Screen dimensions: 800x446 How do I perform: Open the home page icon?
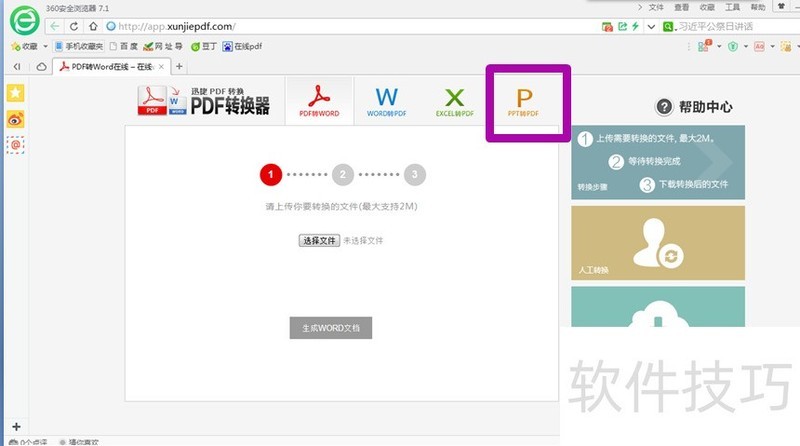click(x=93, y=27)
